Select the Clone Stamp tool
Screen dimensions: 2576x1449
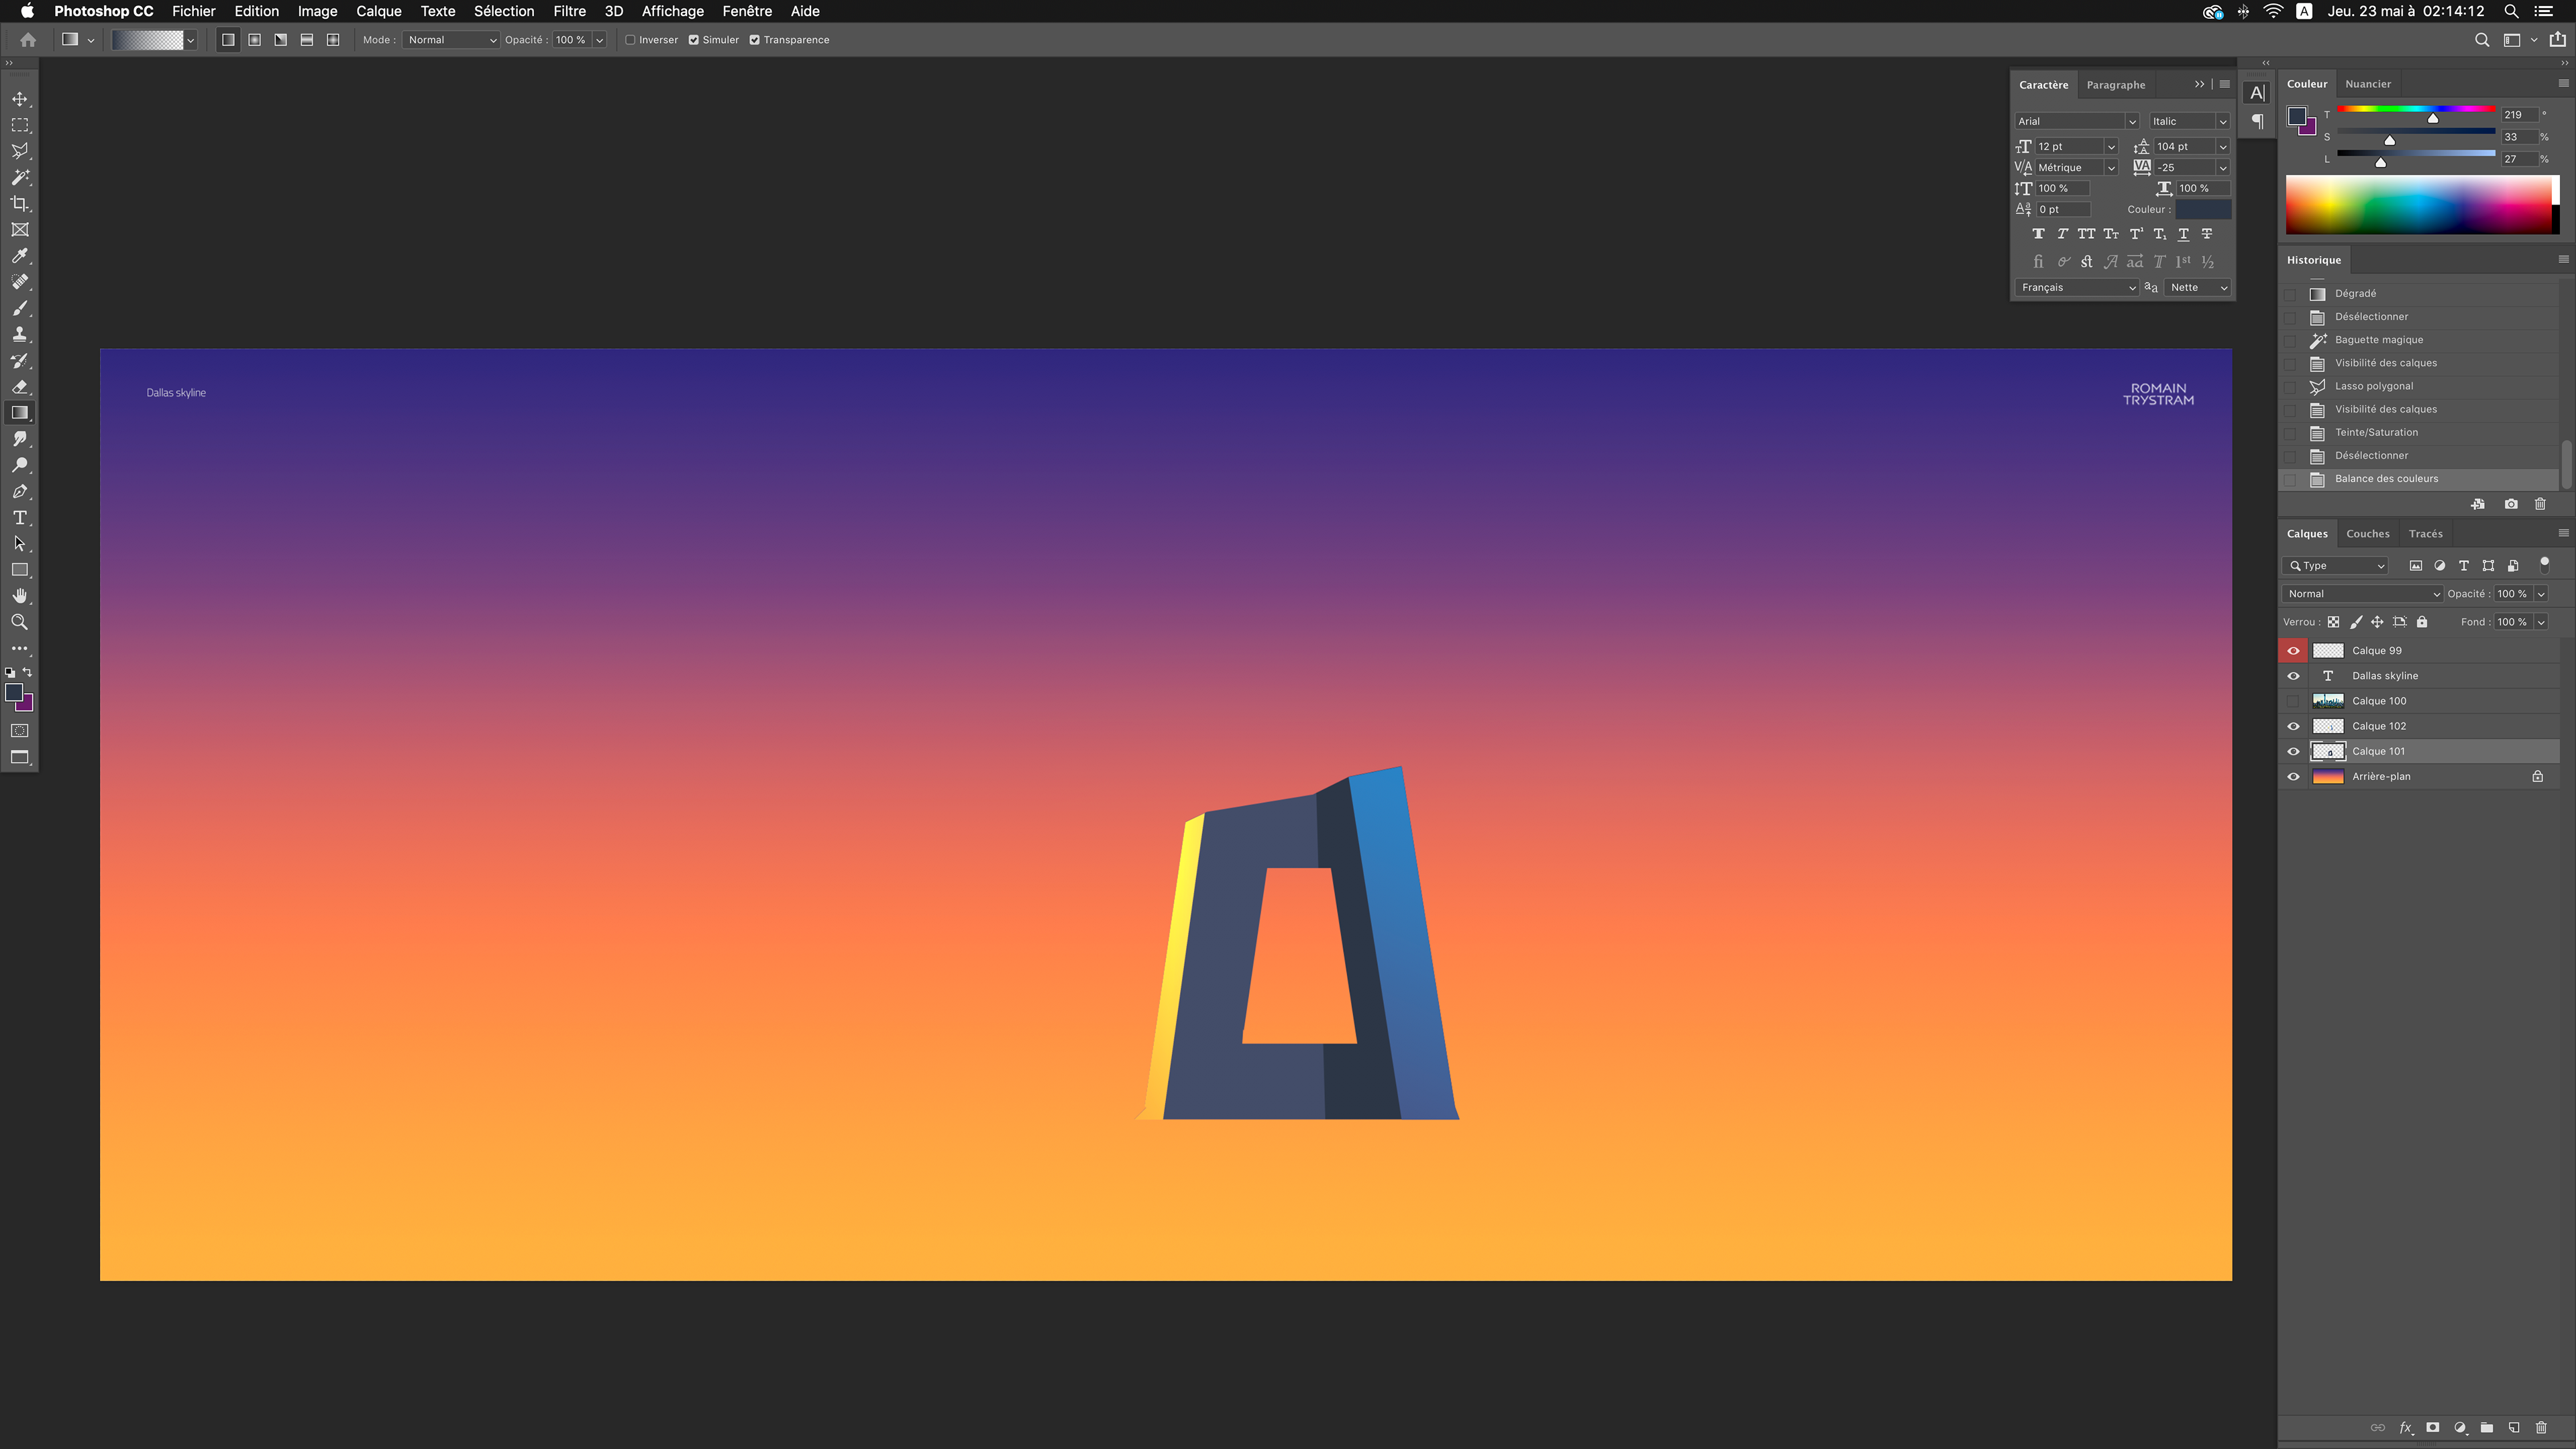20,334
